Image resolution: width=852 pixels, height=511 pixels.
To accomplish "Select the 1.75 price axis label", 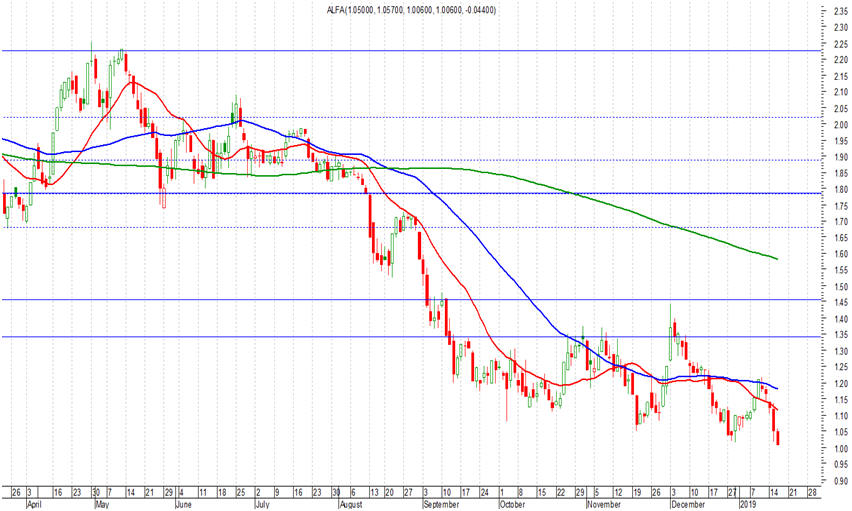I will (x=841, y=205).
